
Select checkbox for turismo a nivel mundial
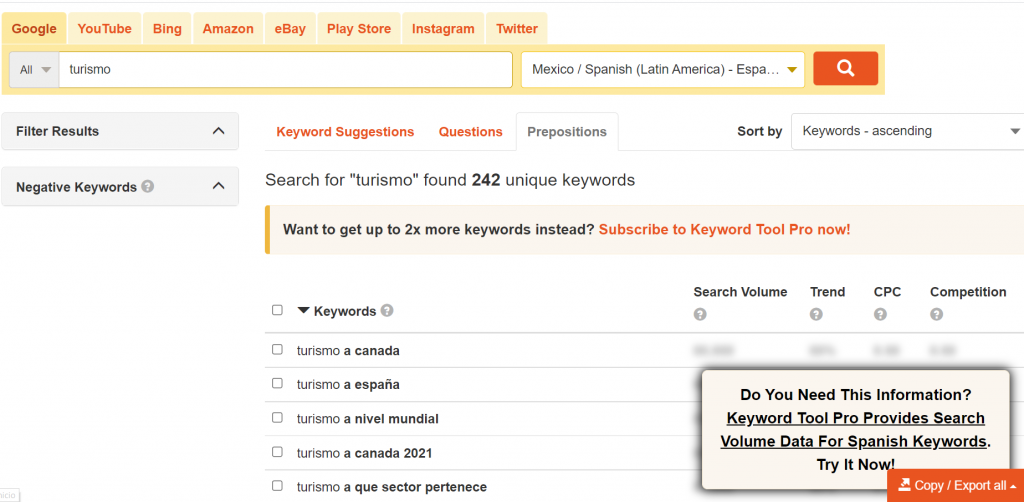[x=277, y=418]
